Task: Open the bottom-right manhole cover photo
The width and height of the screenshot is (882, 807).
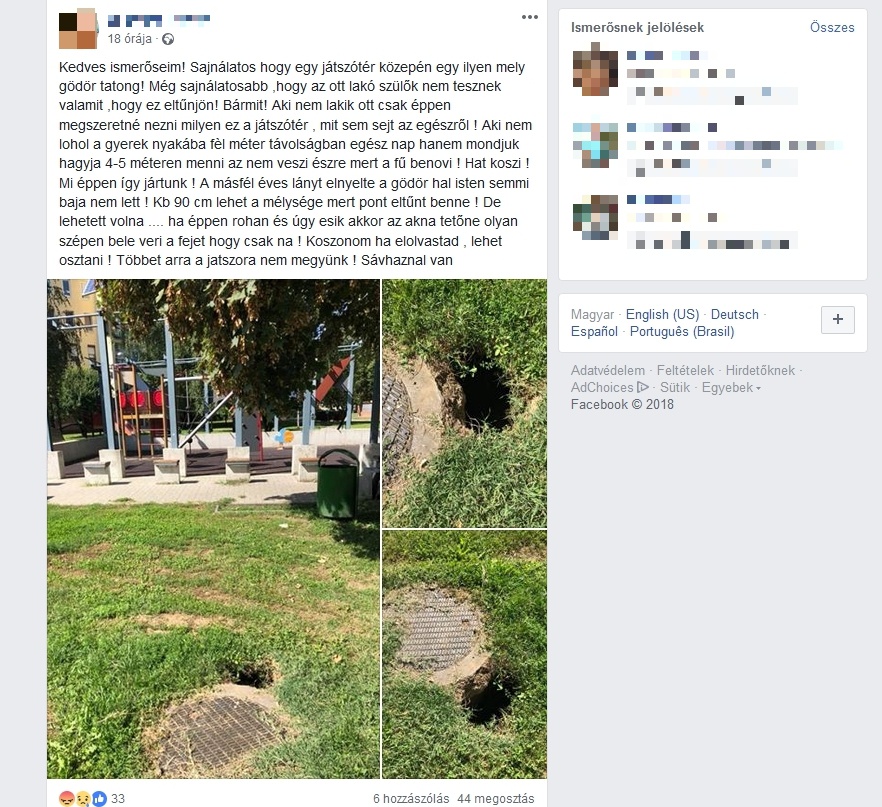Action: coord(465,655)
